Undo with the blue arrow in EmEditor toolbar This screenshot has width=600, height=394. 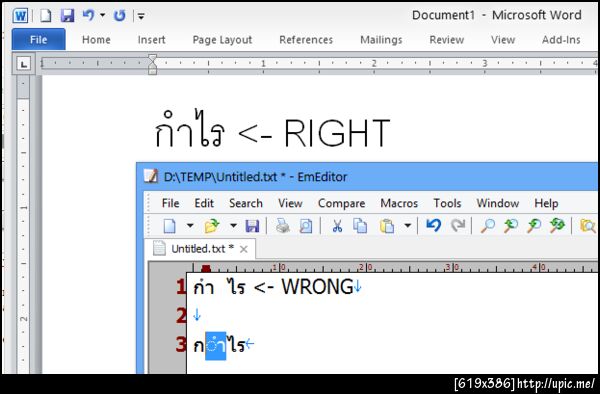pos(434,226)
